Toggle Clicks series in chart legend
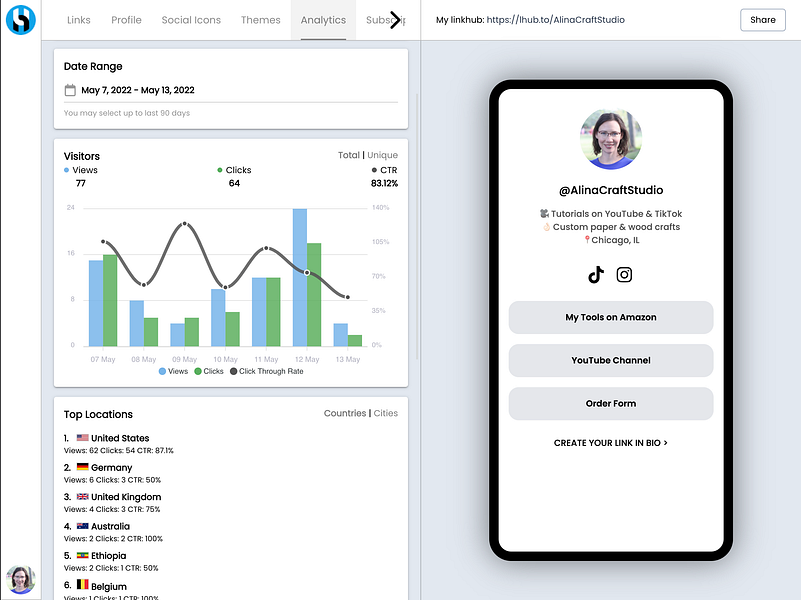The width and height of the screenshot is (801, 600). click(209, 371)
